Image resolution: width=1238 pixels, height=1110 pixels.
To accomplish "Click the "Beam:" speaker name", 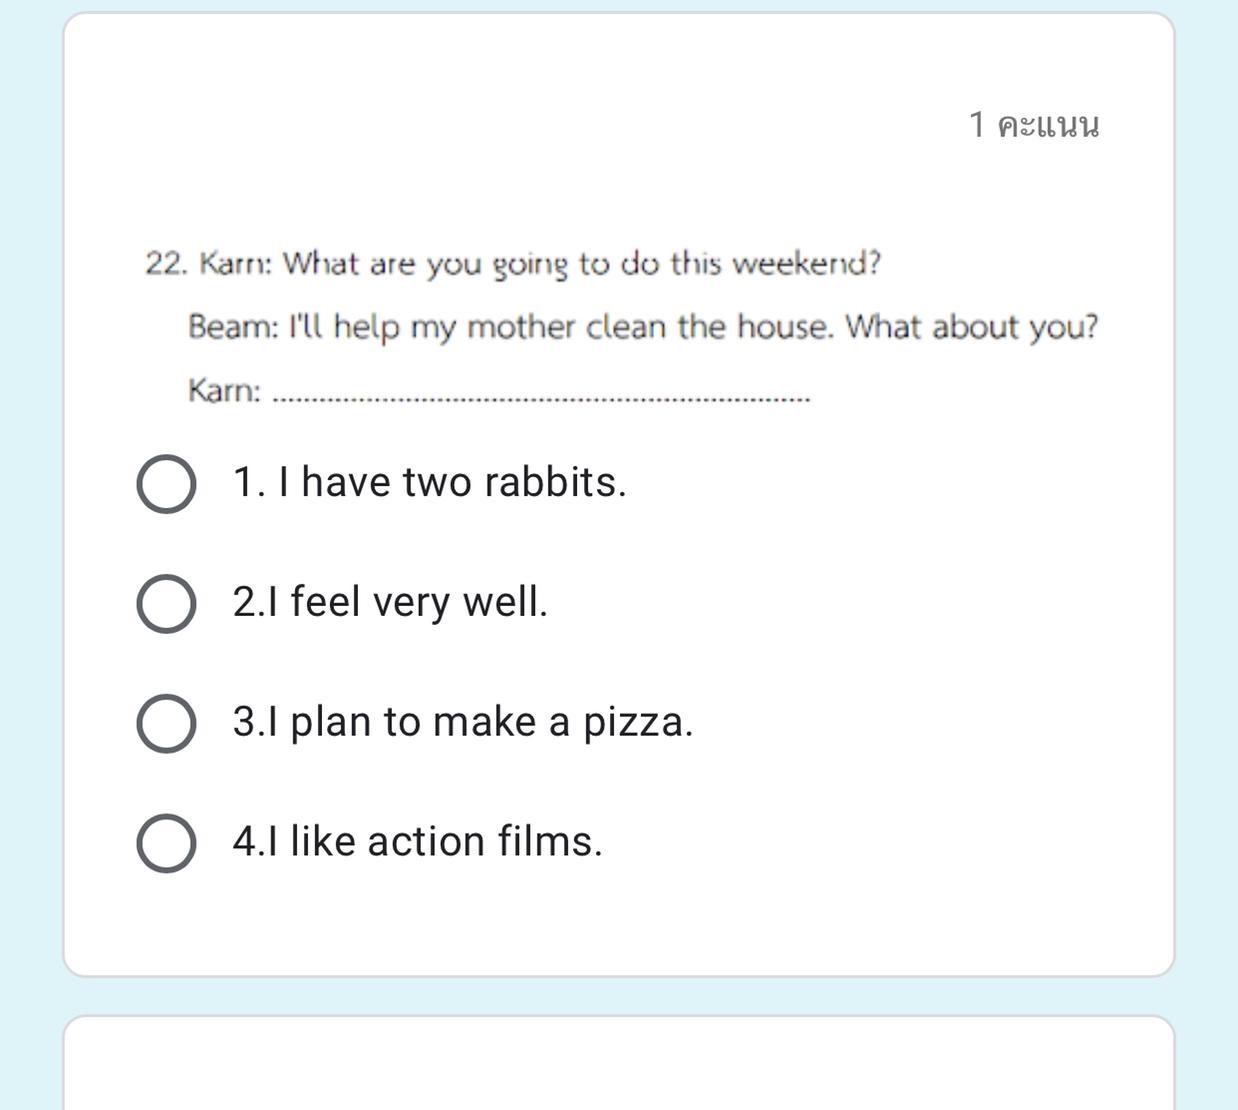I will [233, 327].
